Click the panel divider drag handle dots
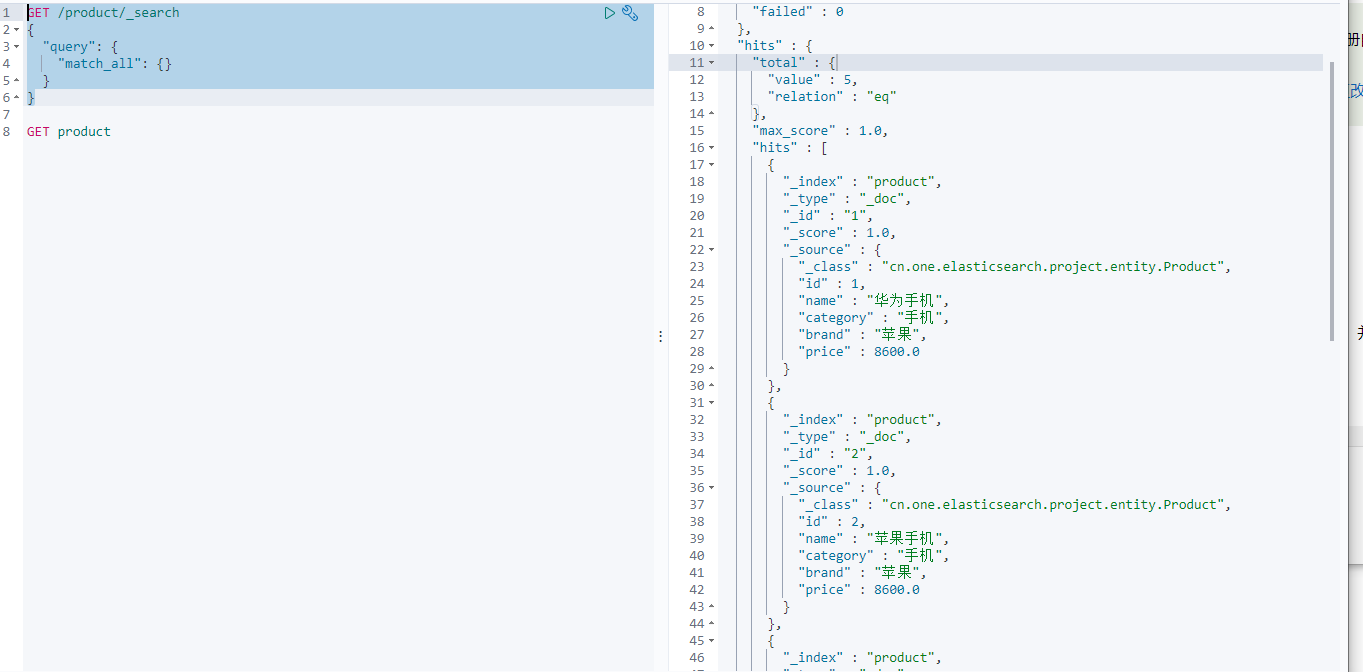 click(661, 336)
